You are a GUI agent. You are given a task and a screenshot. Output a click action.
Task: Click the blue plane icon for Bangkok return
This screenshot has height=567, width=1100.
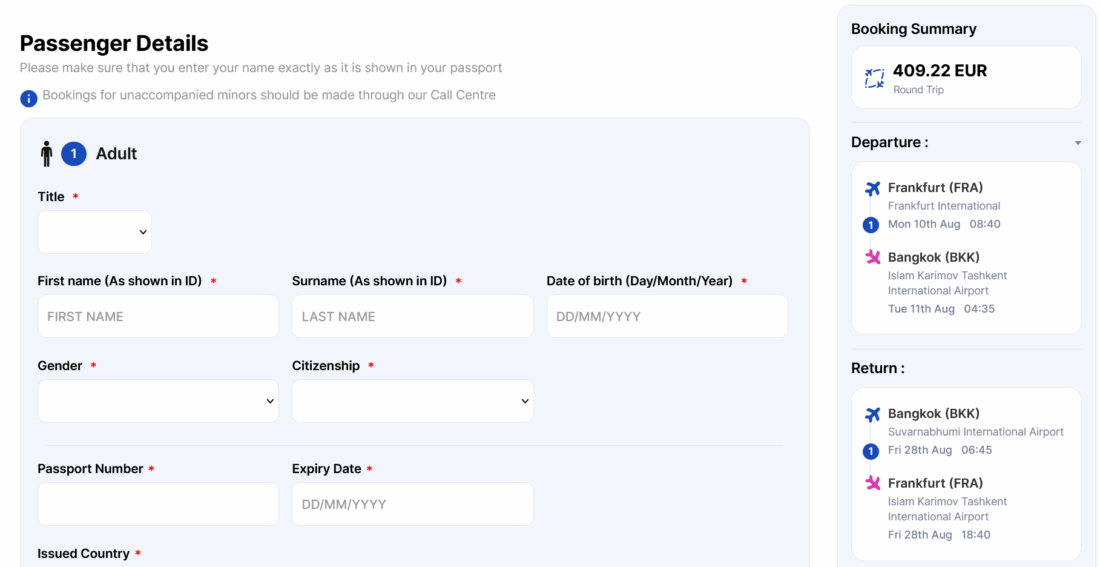click(872, 414)
